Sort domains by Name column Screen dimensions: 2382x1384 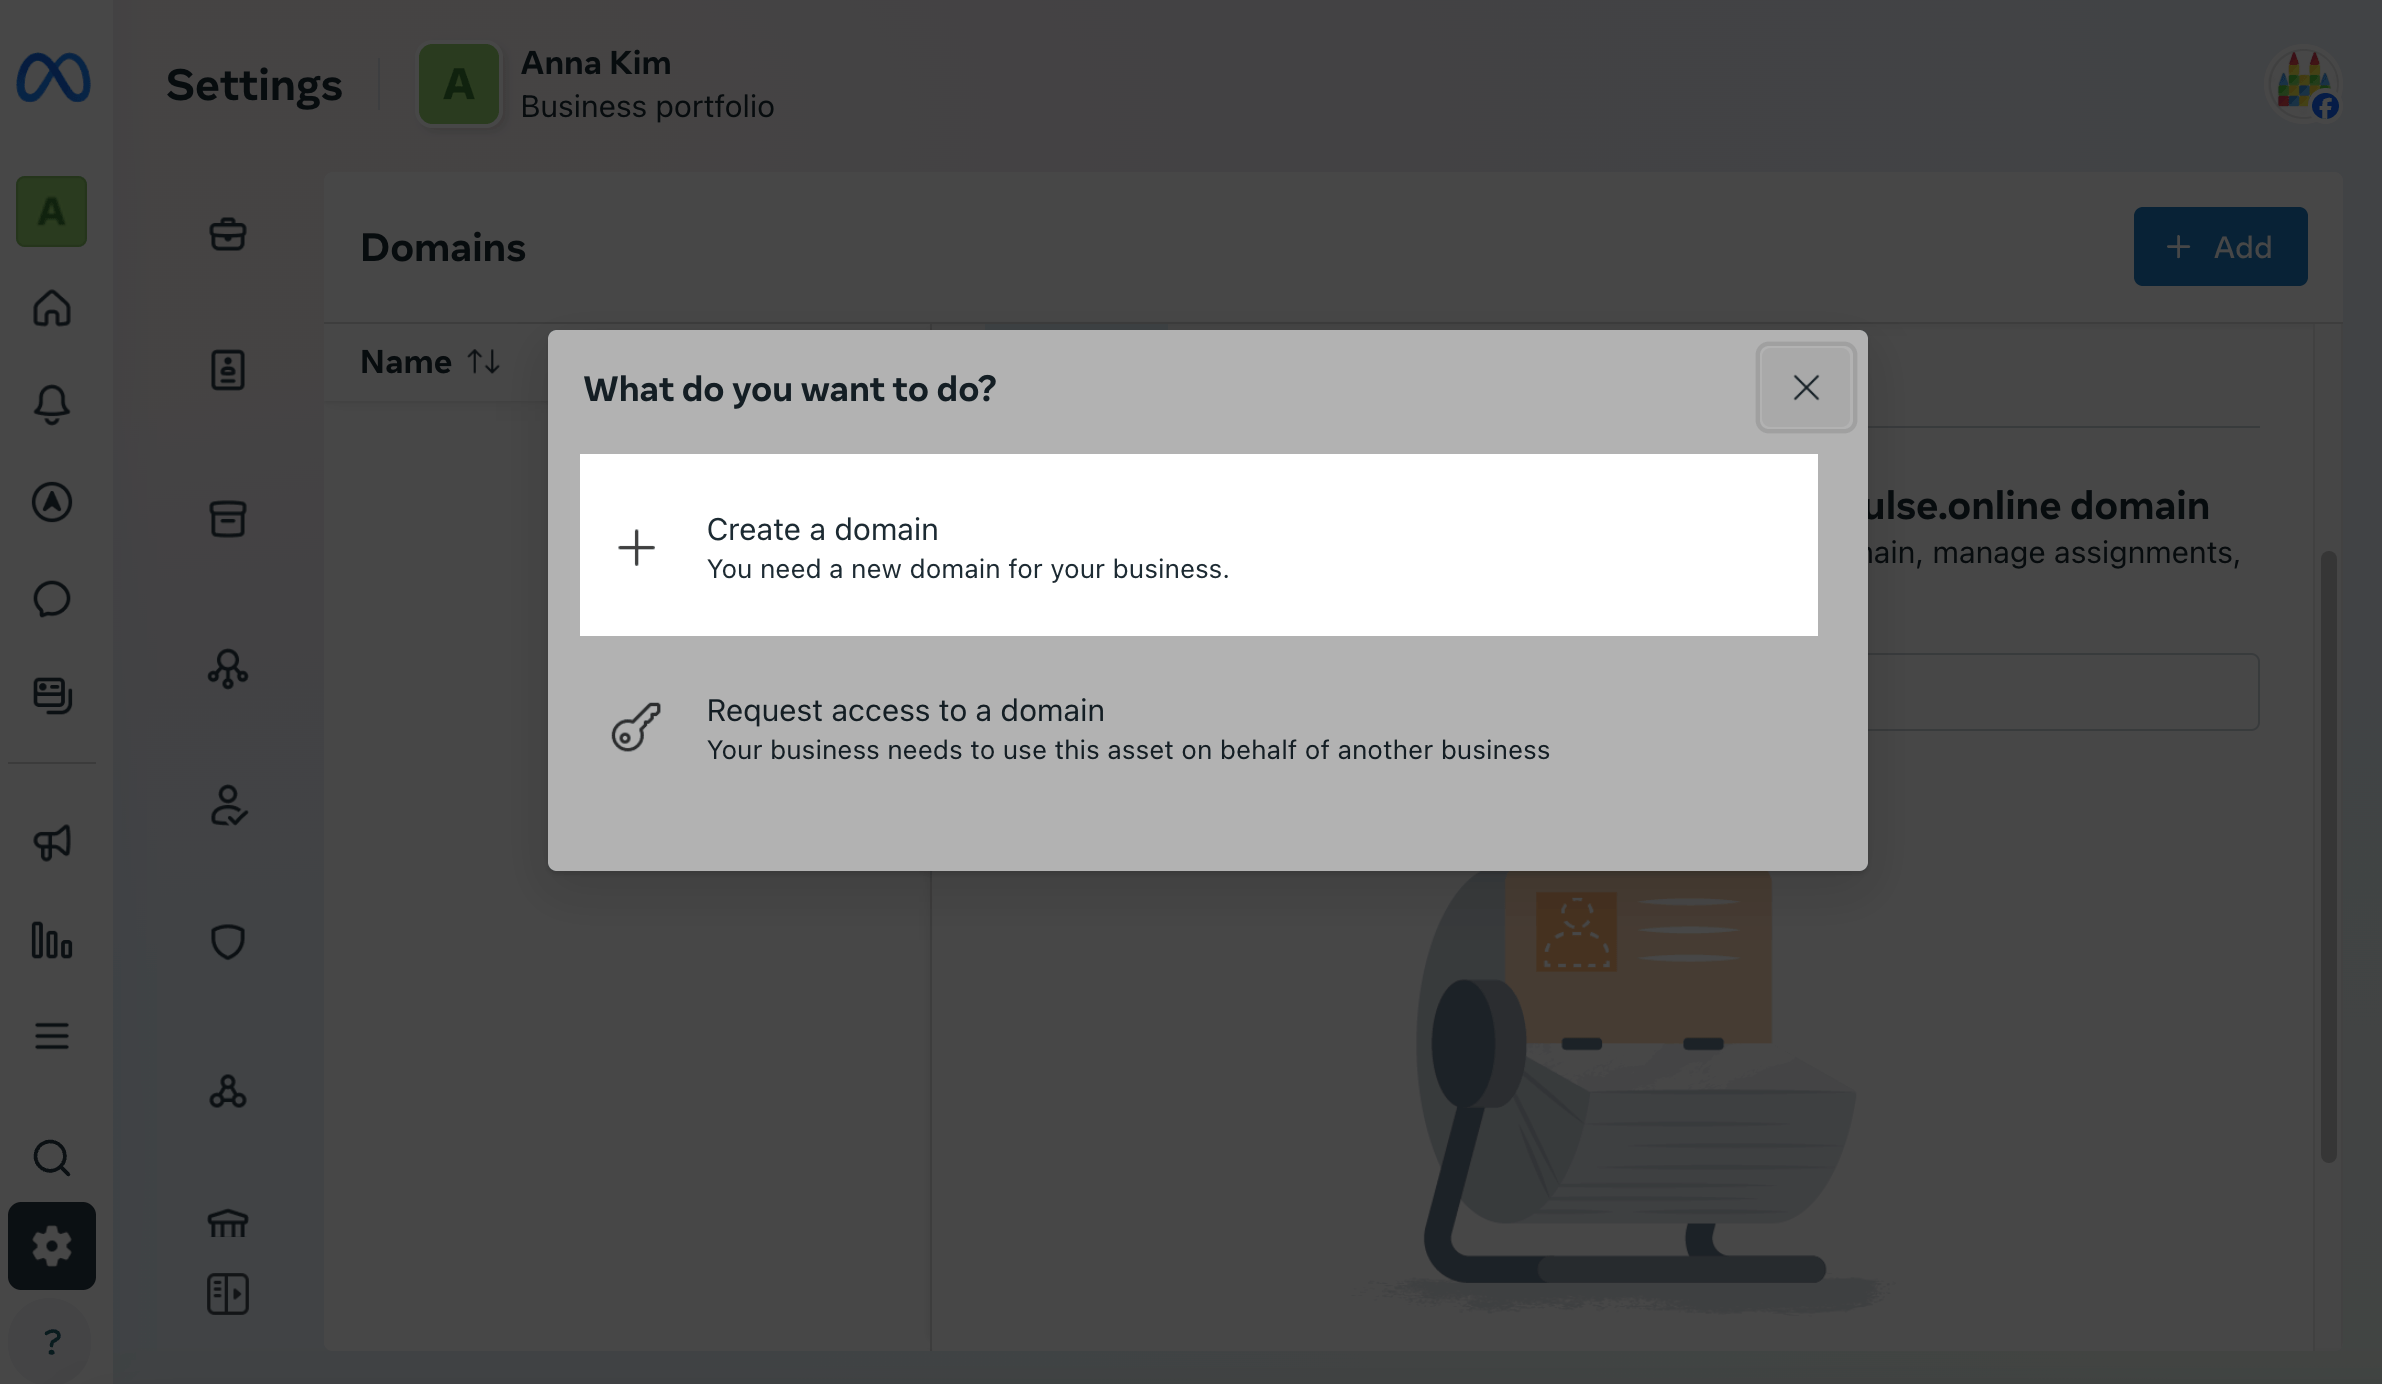click(x=430, y=362)
